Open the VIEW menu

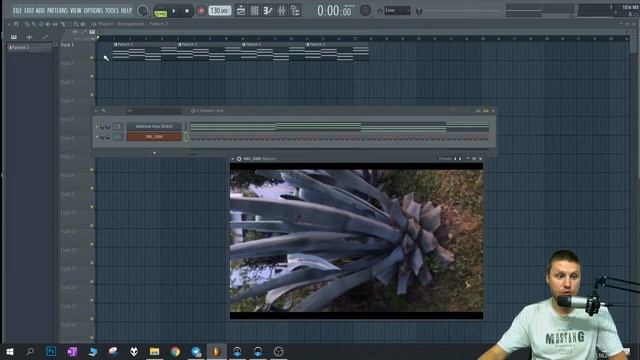[x=76, y=11]
